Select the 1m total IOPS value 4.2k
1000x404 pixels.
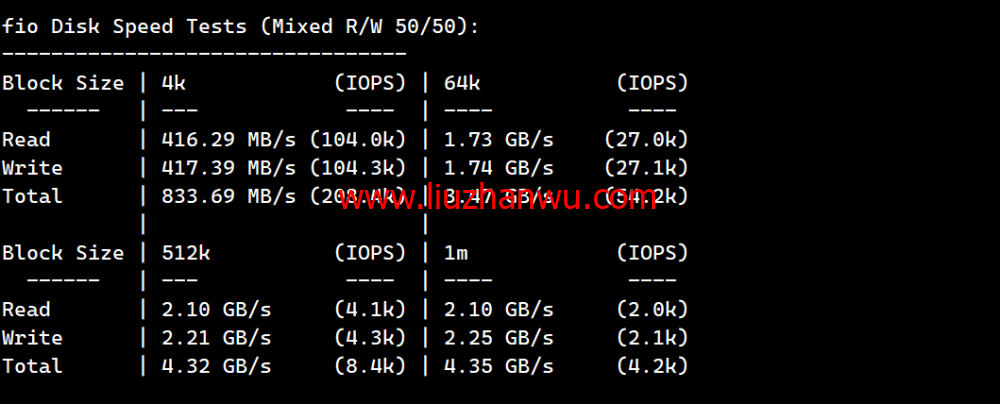pos(652,366)
